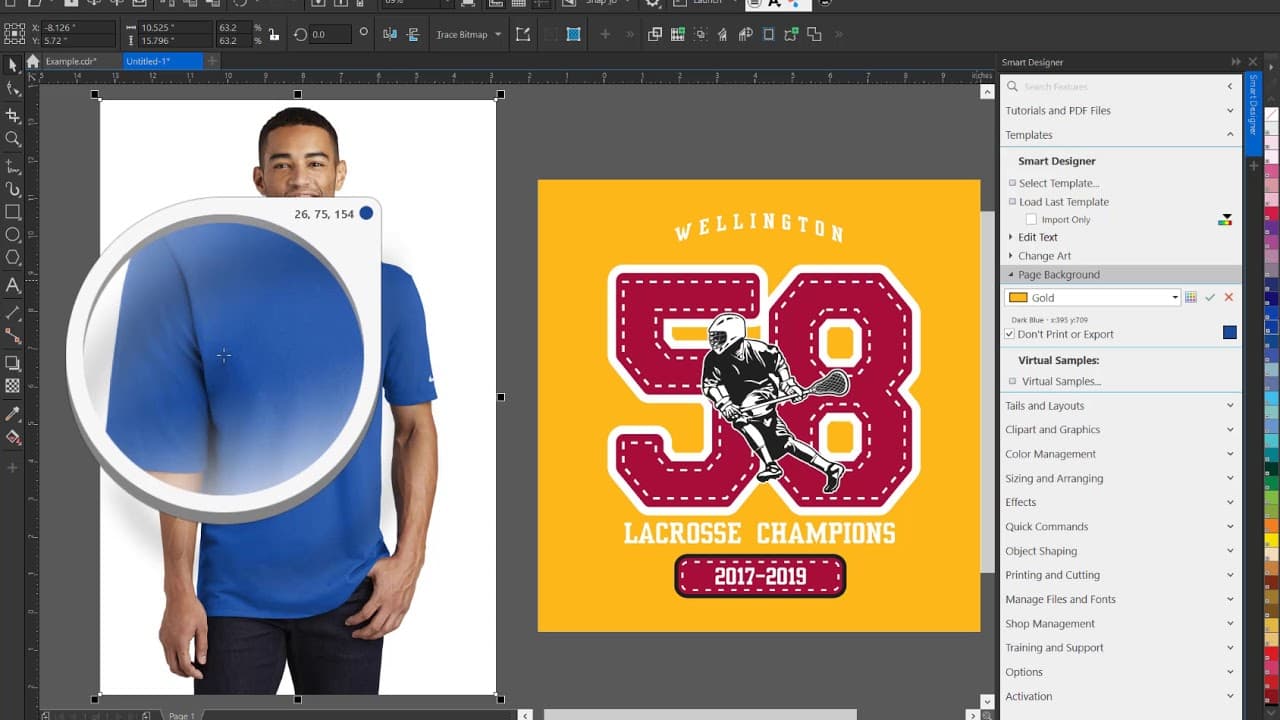The height and width of the screenshot is (720, 1280).
Task: Click the mirror horizontally icon
Action: point(390,34)
